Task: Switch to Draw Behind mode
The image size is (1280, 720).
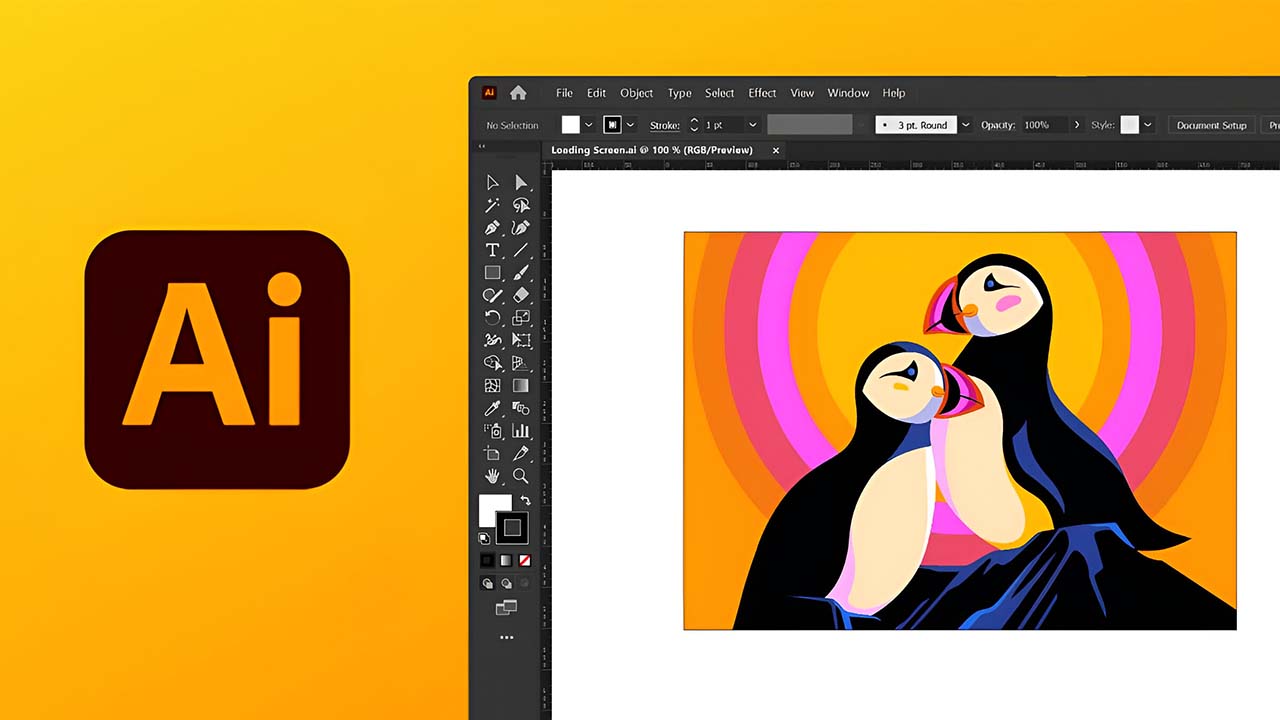Action: [x=506, y=583]
